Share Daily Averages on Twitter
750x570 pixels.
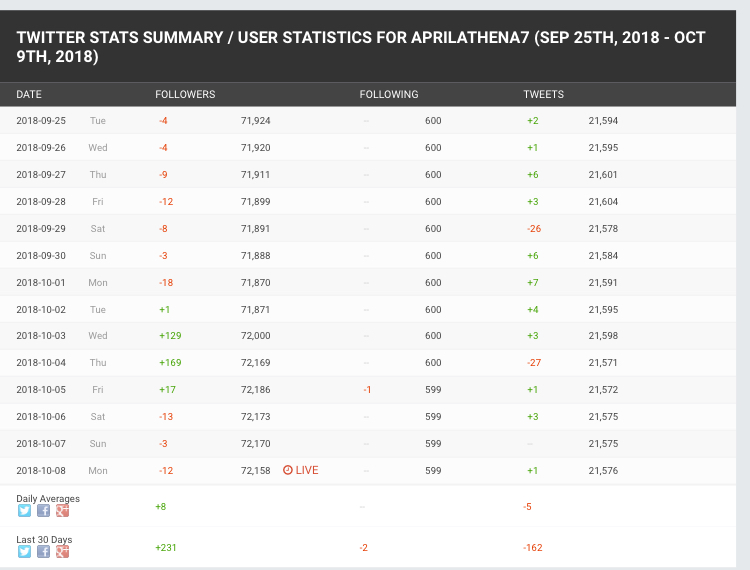[x=24, y=511]
